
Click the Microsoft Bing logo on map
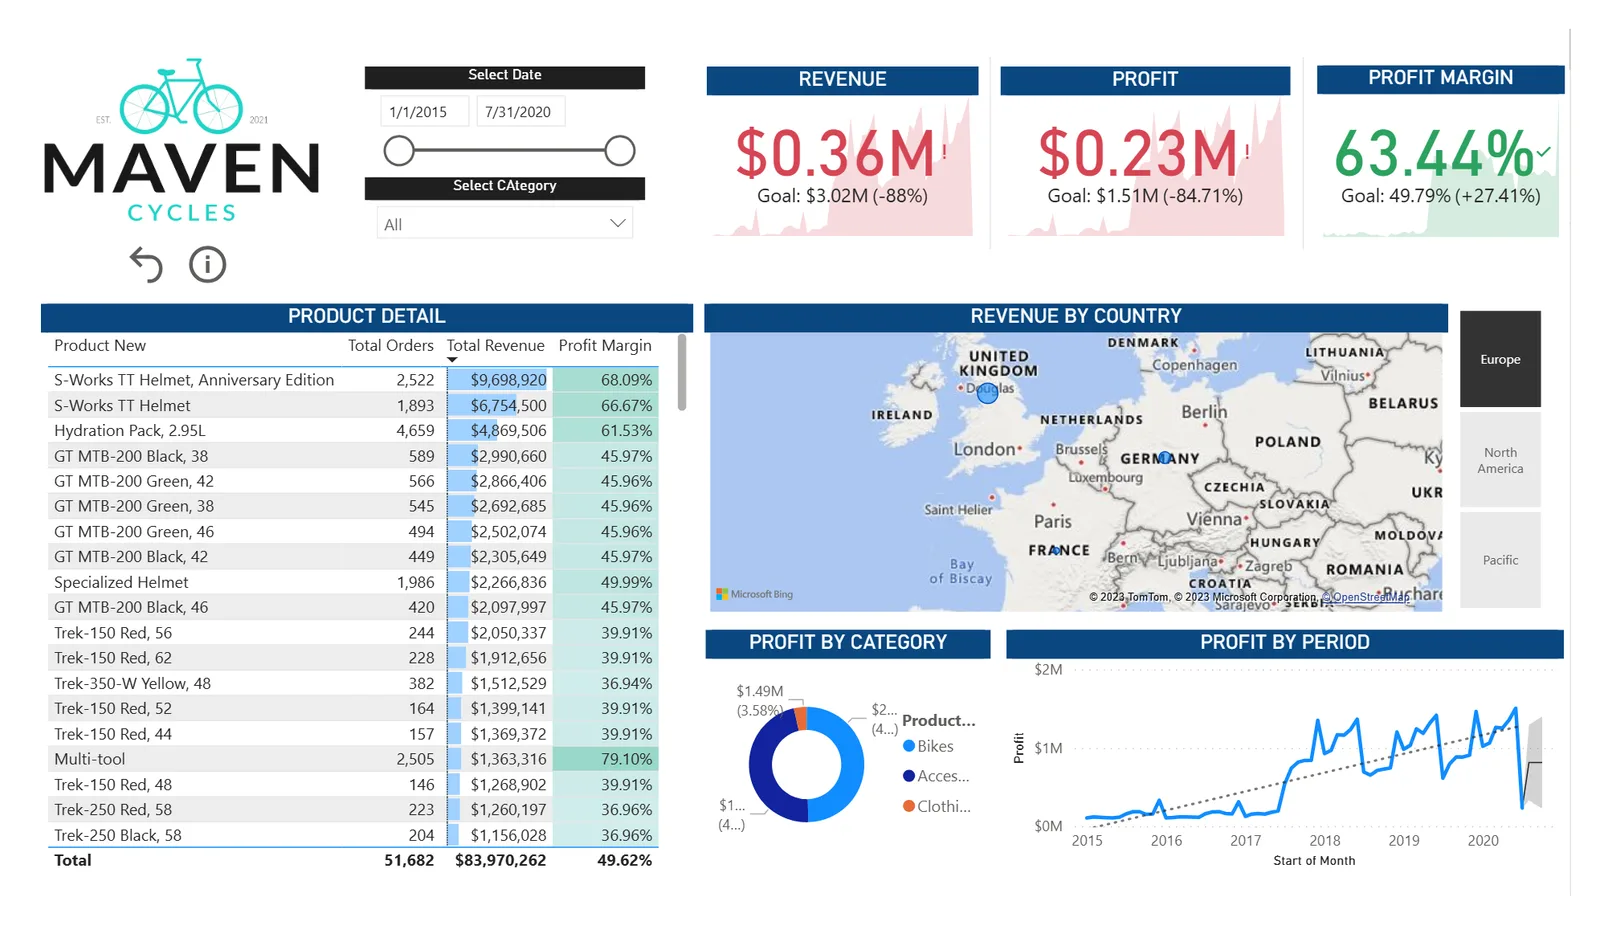point(754,594)
